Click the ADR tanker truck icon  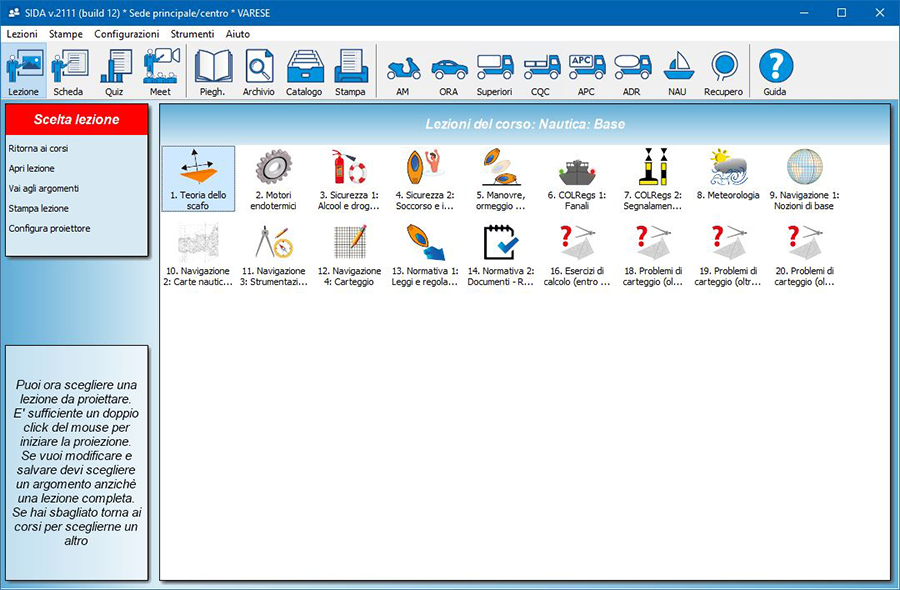tap(632, 72)
